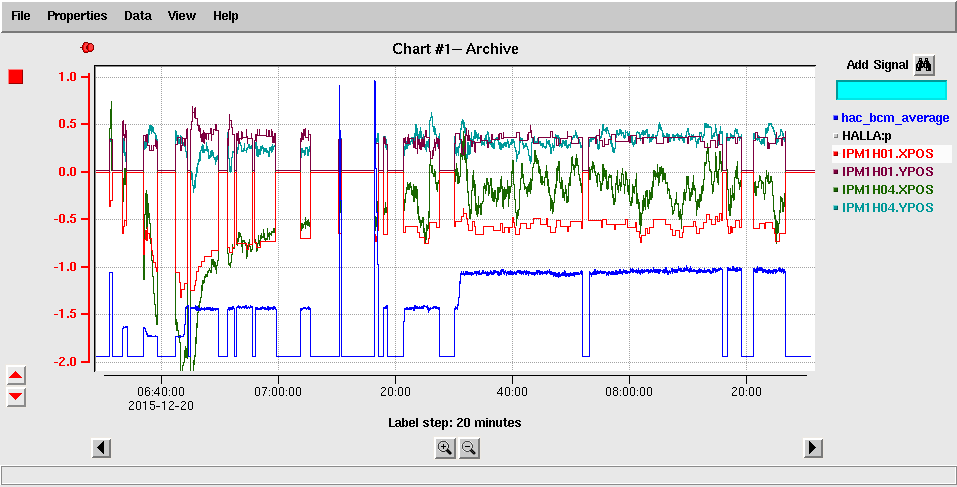Viewport: 957px width, 487px height.
Task: Click the red up arrow axis button
Action: pyautogui.click(x=16, y=375)
